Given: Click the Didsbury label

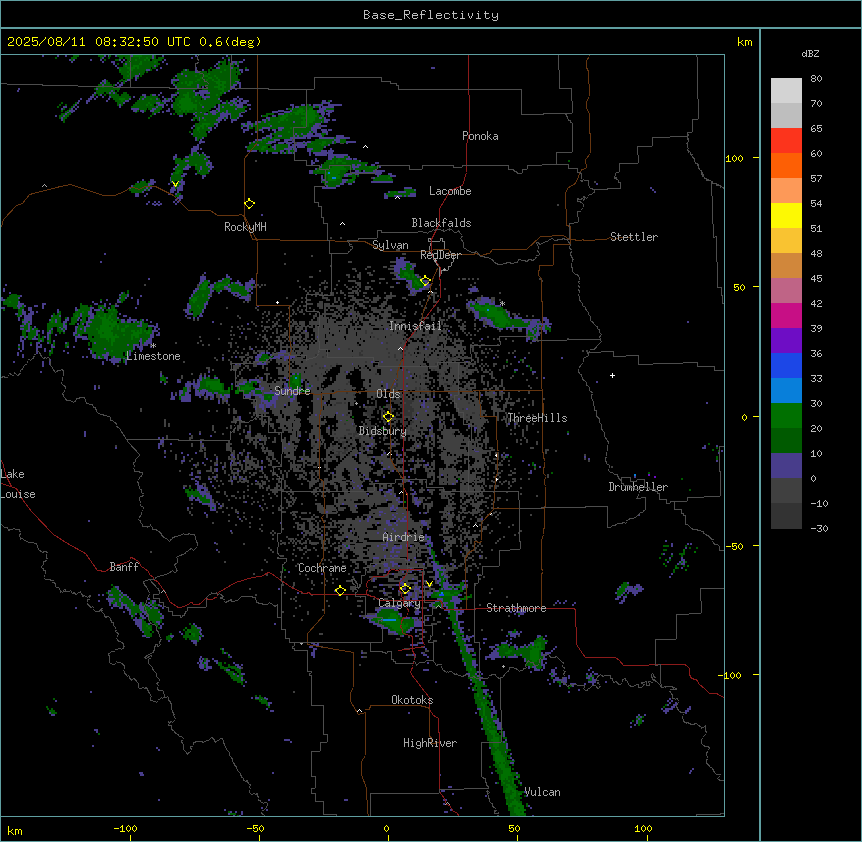Looking at the screenshot, I should point(383,431).
